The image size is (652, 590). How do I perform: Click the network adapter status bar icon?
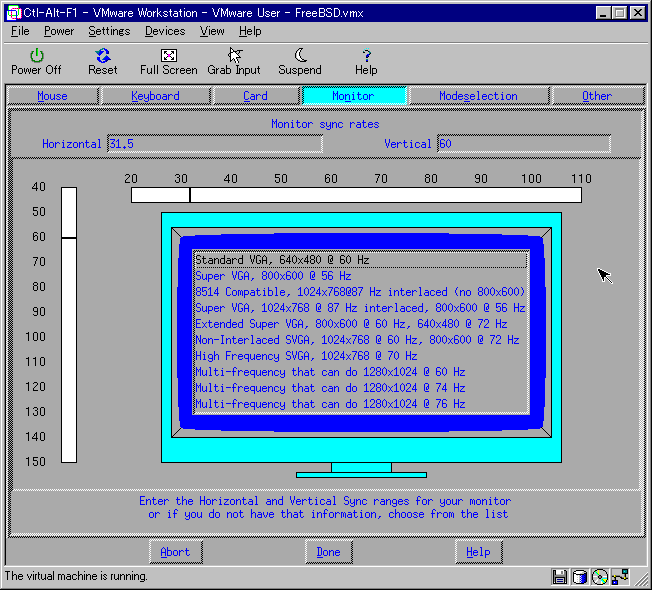click(620, 576)
